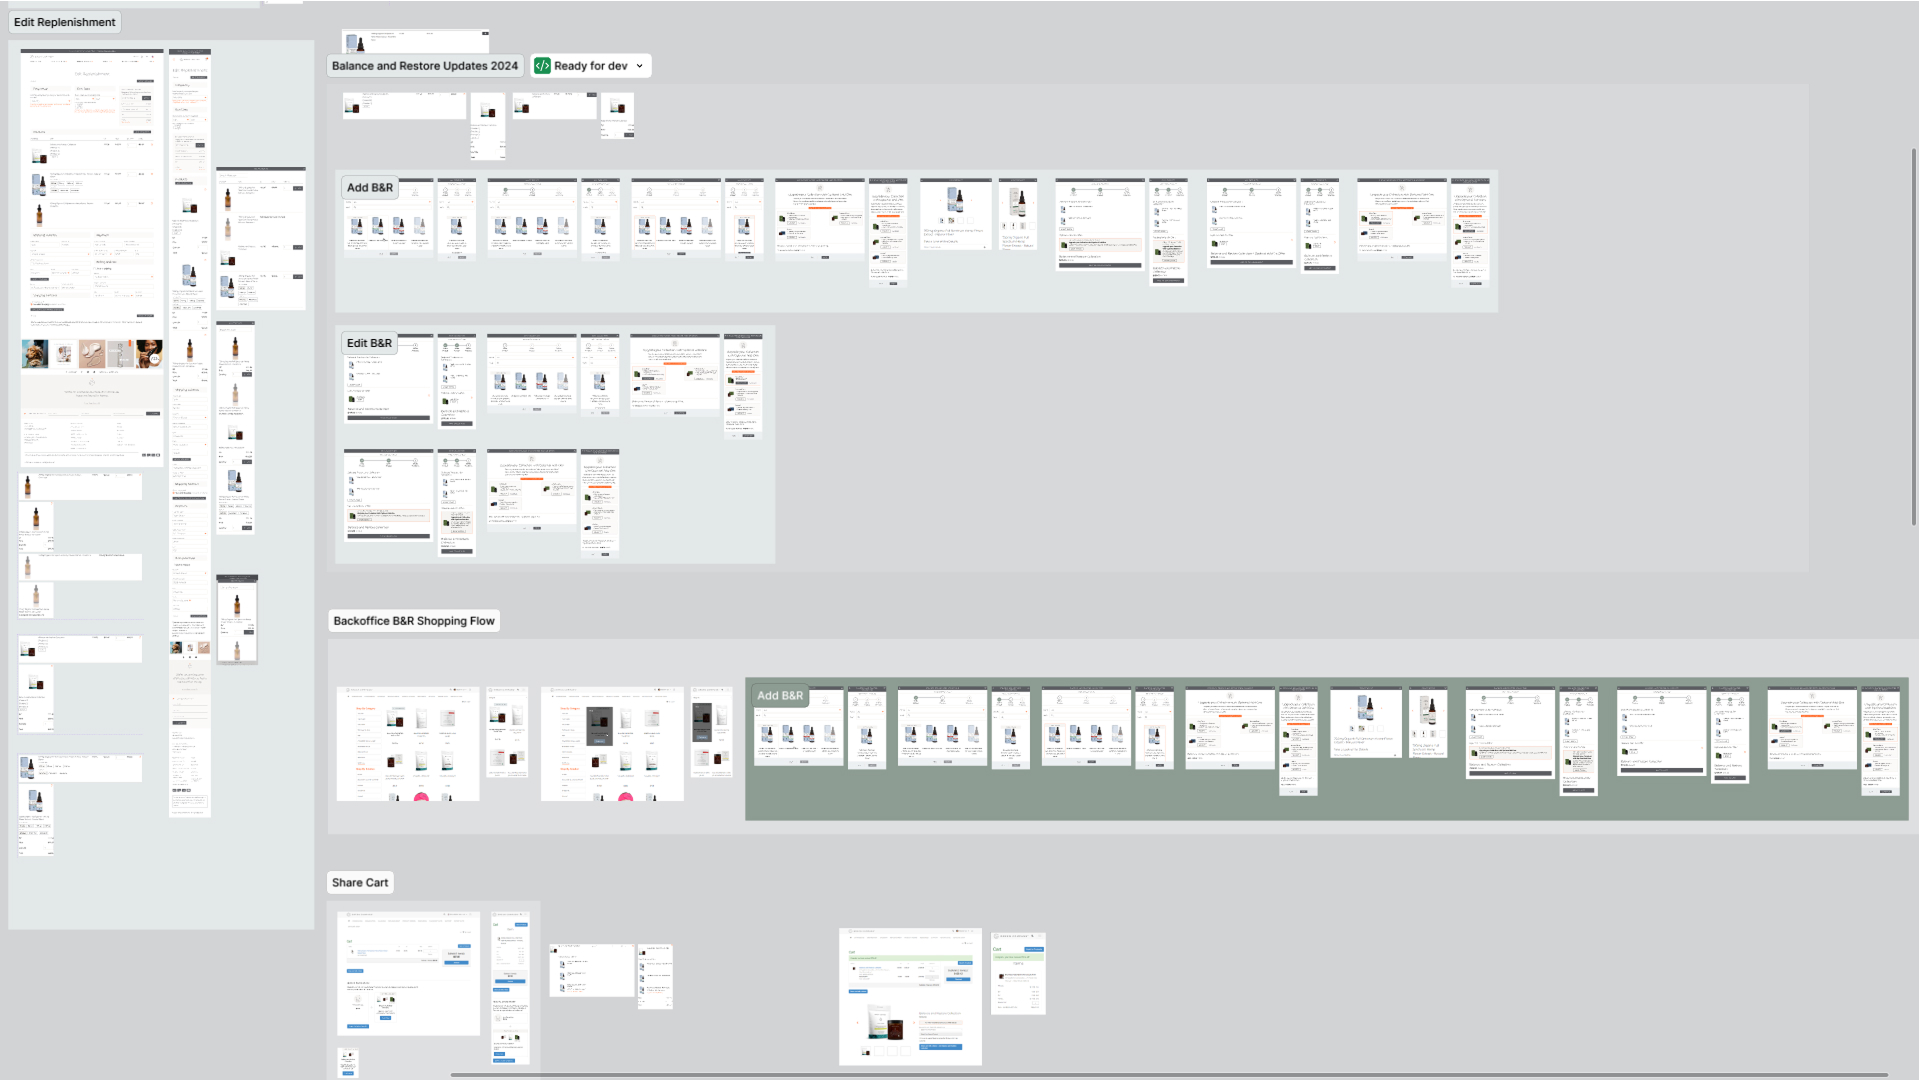Click the horizontal canvas scrollbar at the bottom

(x=1168, y=1075)
